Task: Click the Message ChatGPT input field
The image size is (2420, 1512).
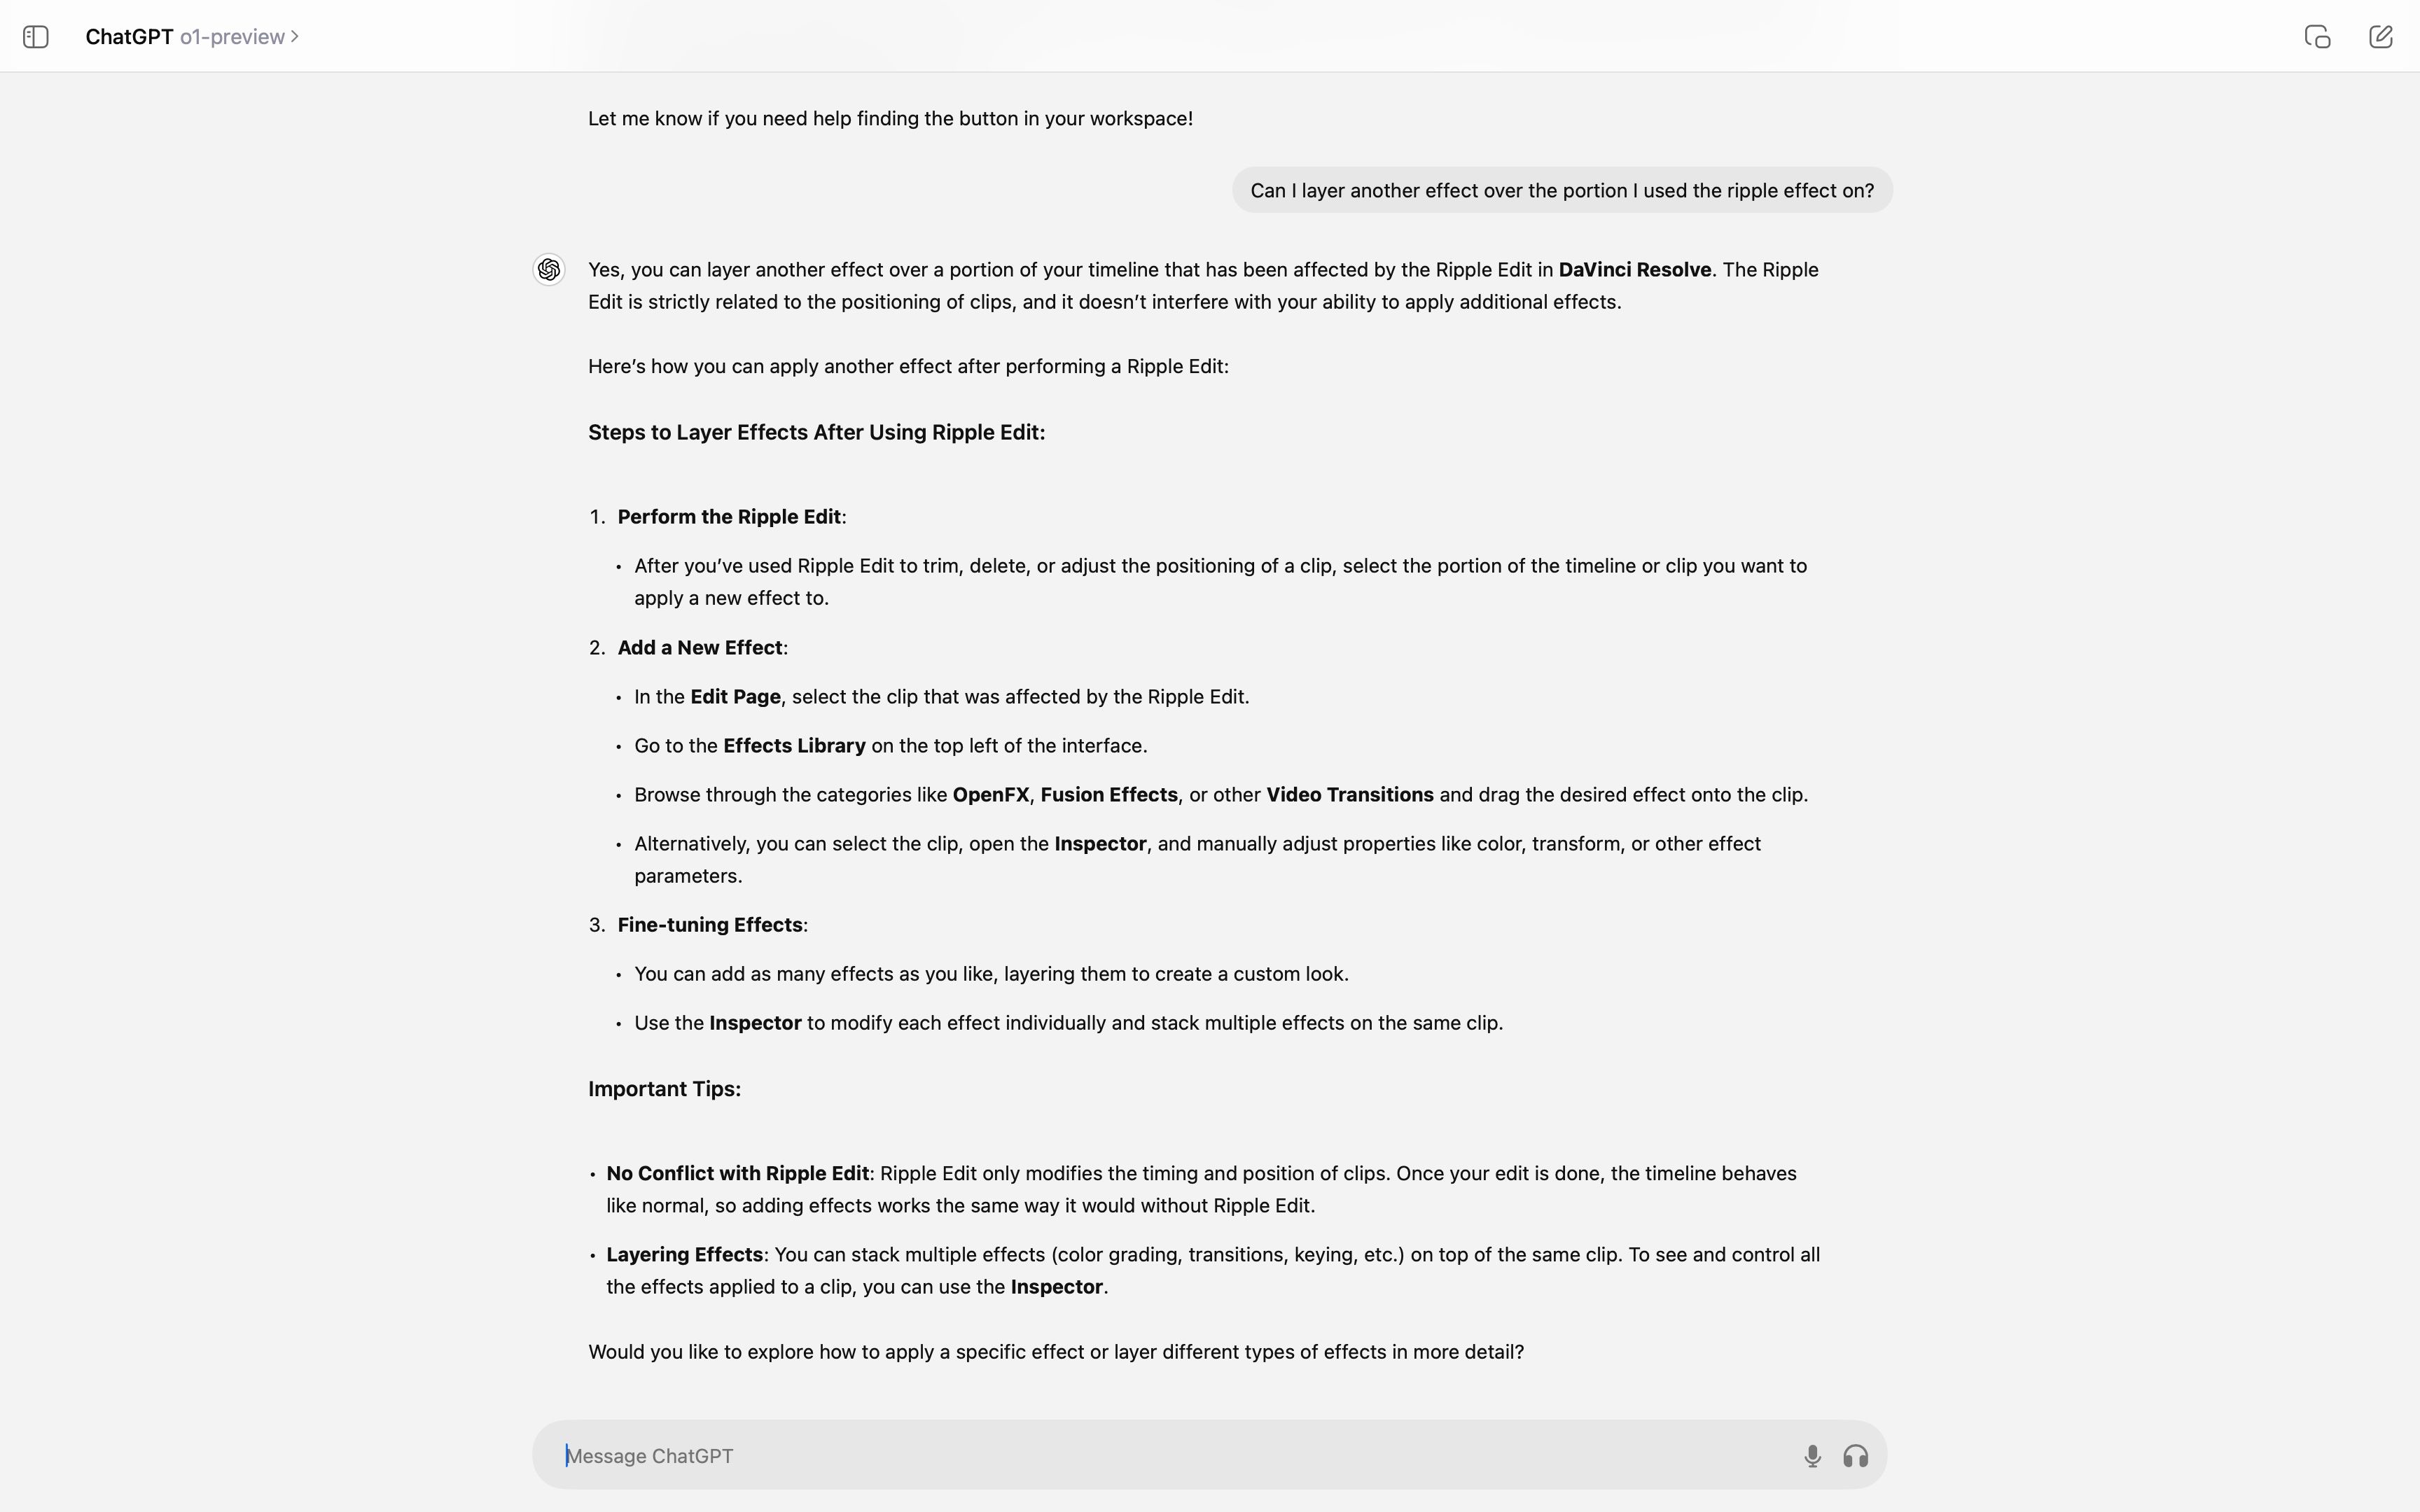Action: 1209,1455
